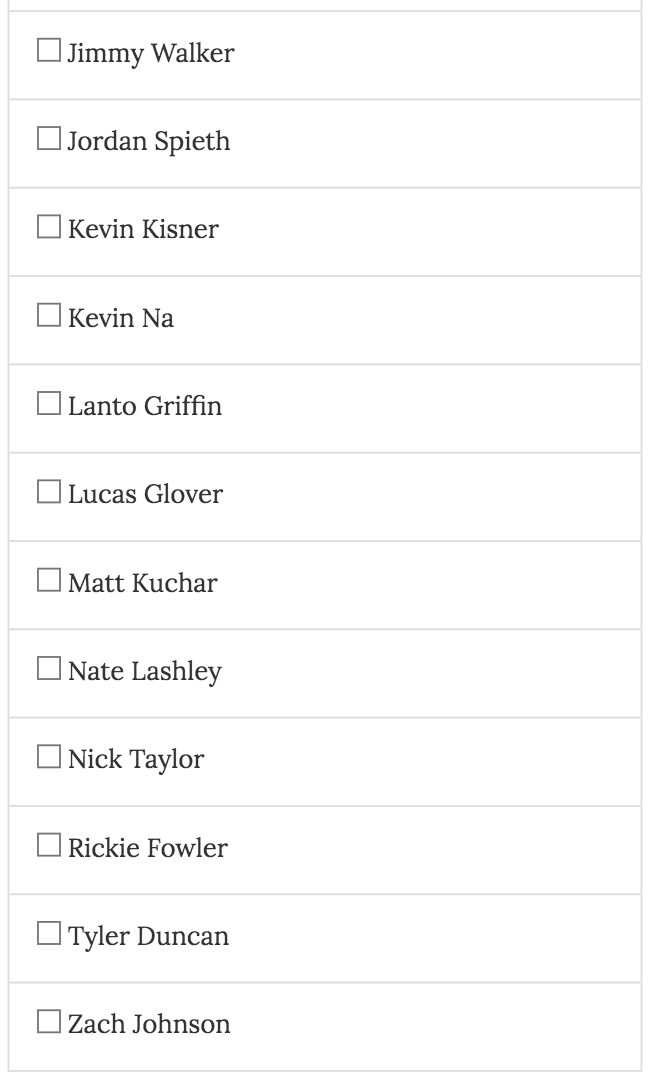Check the Zach Johnson checkbox
This screenshot has width=648, height=1080.
tap(49, 1022)
